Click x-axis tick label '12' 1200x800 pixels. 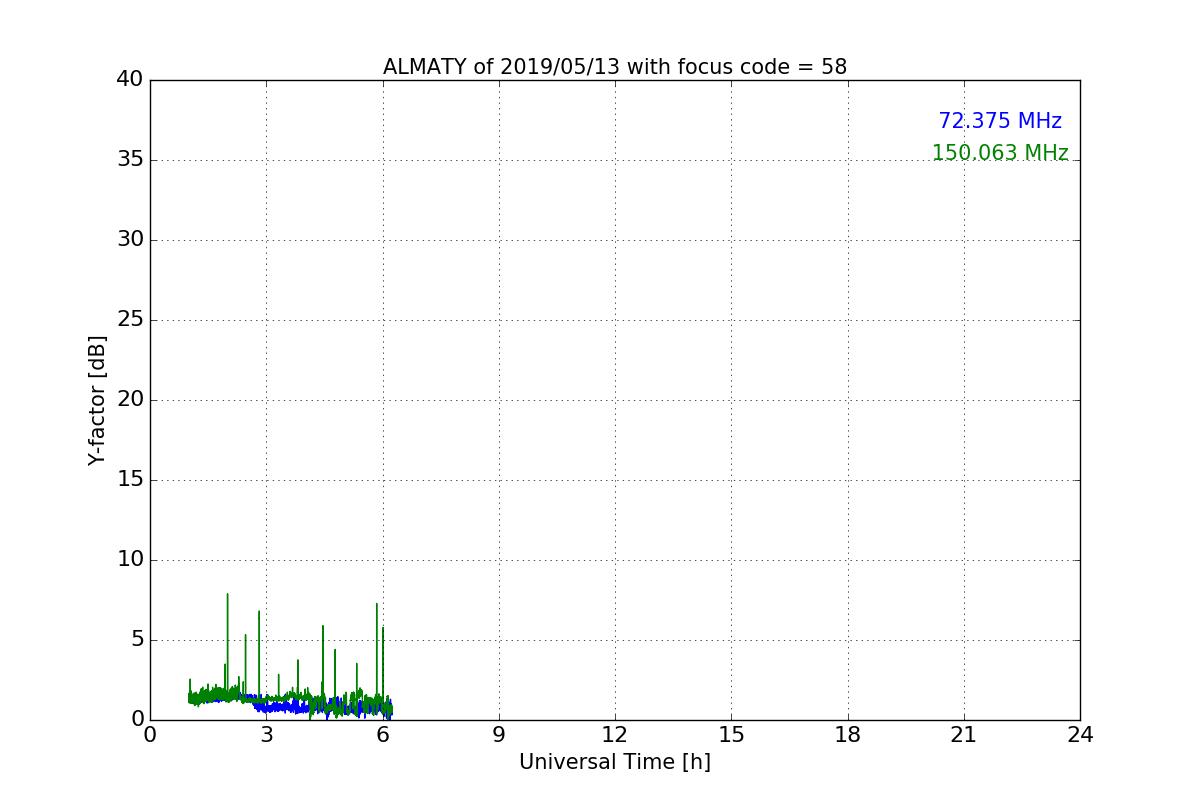pos(615,735)
